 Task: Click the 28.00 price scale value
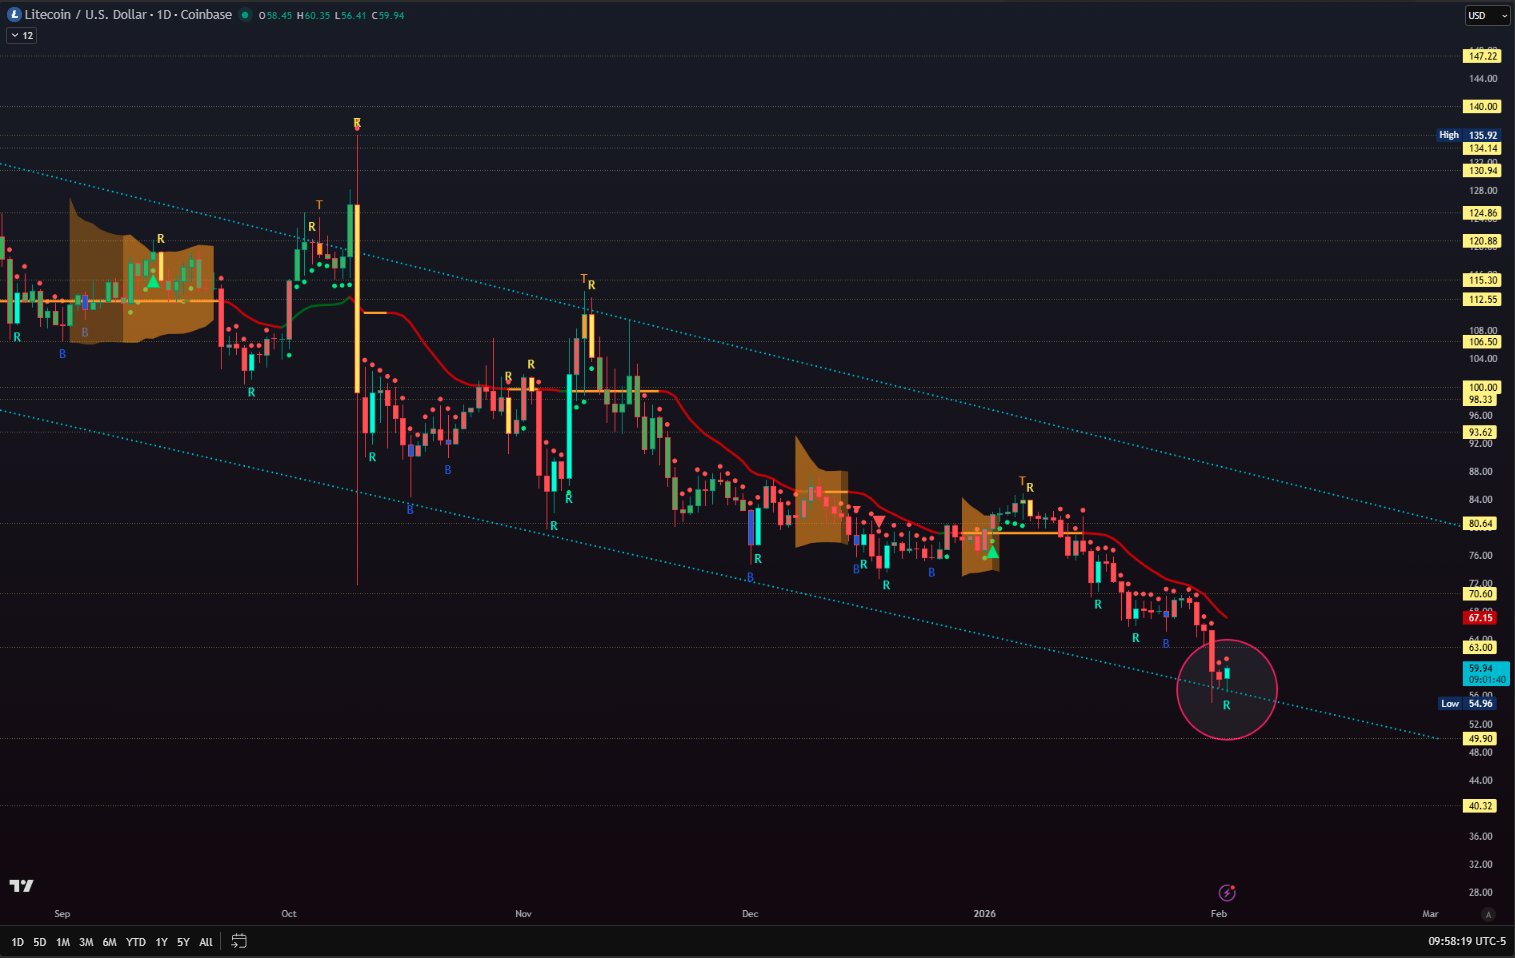[x=1481, y=892]
